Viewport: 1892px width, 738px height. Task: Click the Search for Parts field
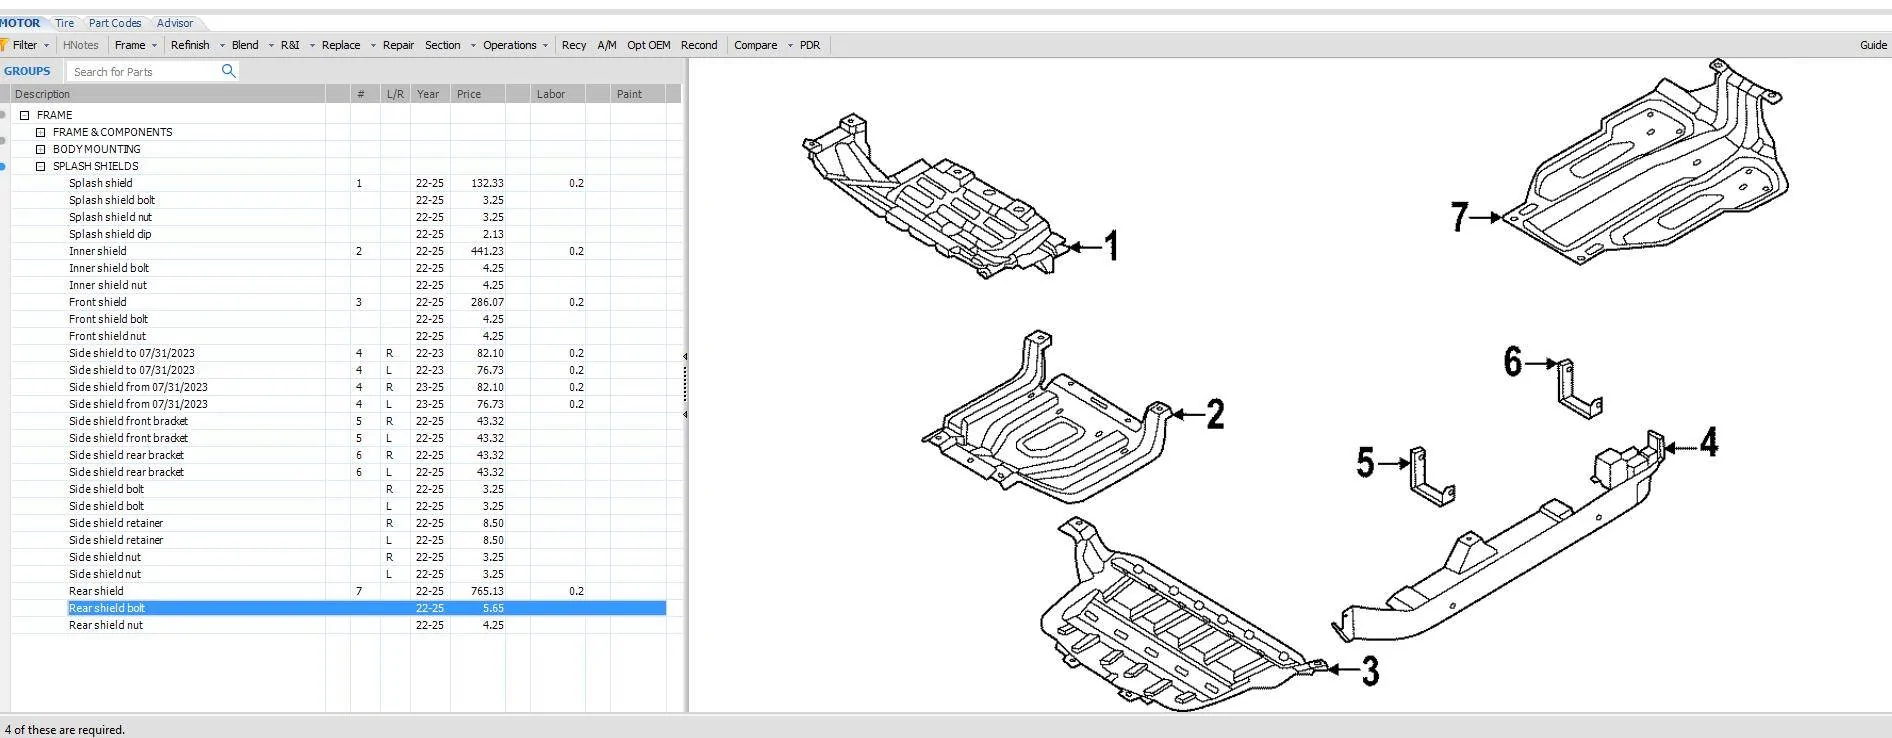143,72
